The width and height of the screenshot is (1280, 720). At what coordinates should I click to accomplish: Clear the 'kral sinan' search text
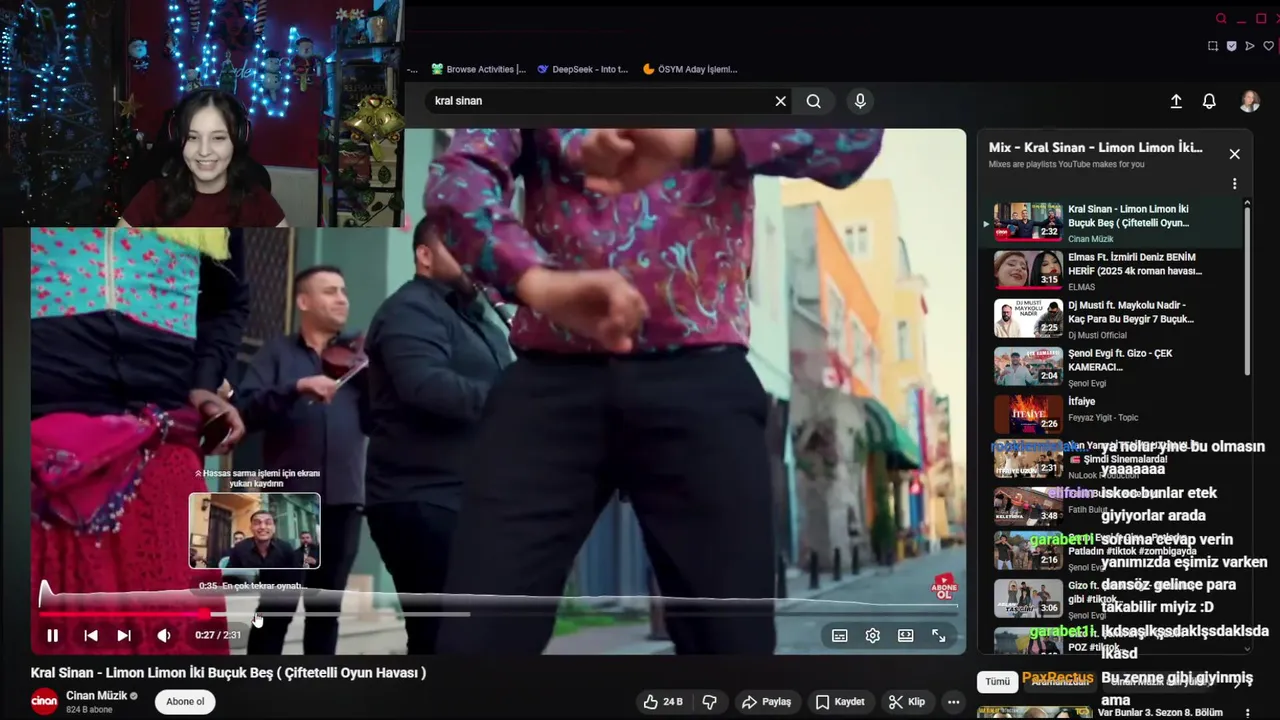[x=781, y=101]
